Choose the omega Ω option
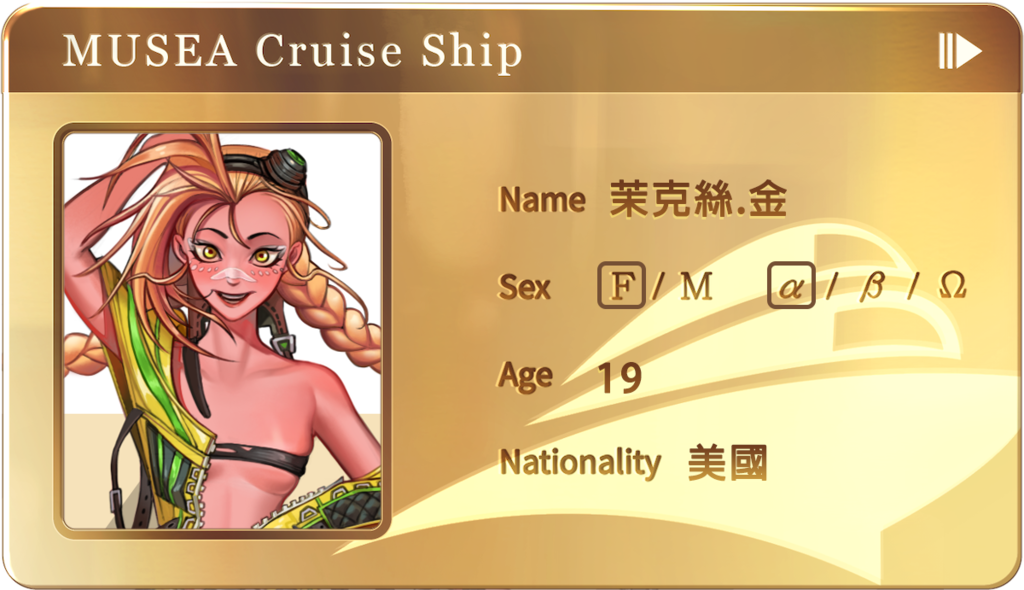The height and width of the screenshot is (590, 1024). [952, 286]
